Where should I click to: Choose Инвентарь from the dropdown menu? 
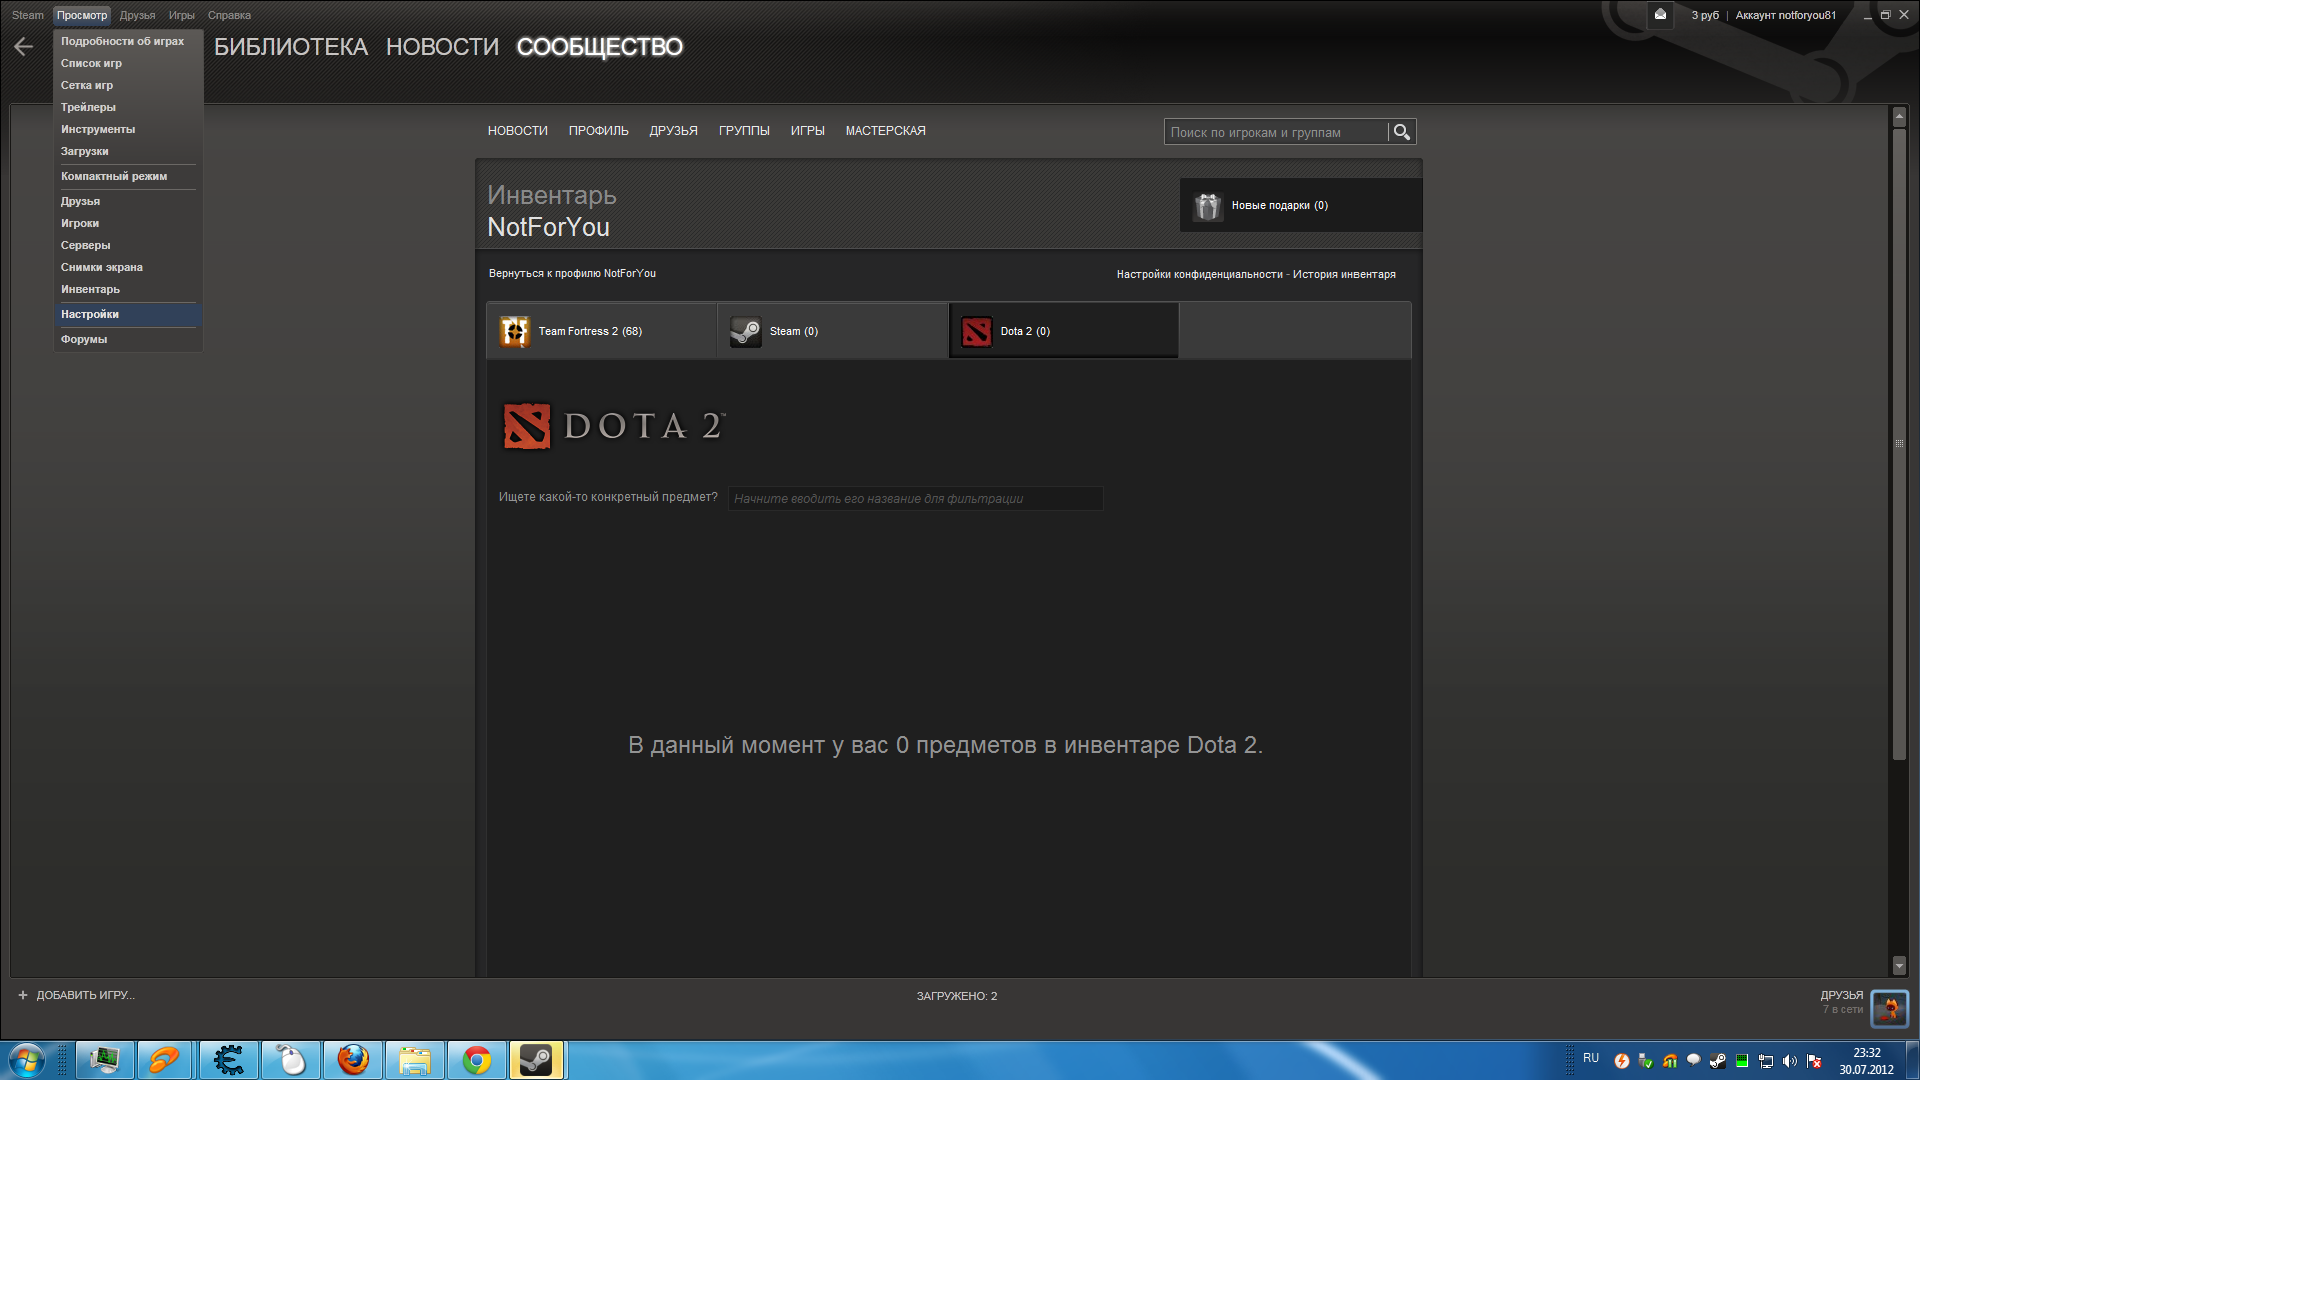[128, 289]
